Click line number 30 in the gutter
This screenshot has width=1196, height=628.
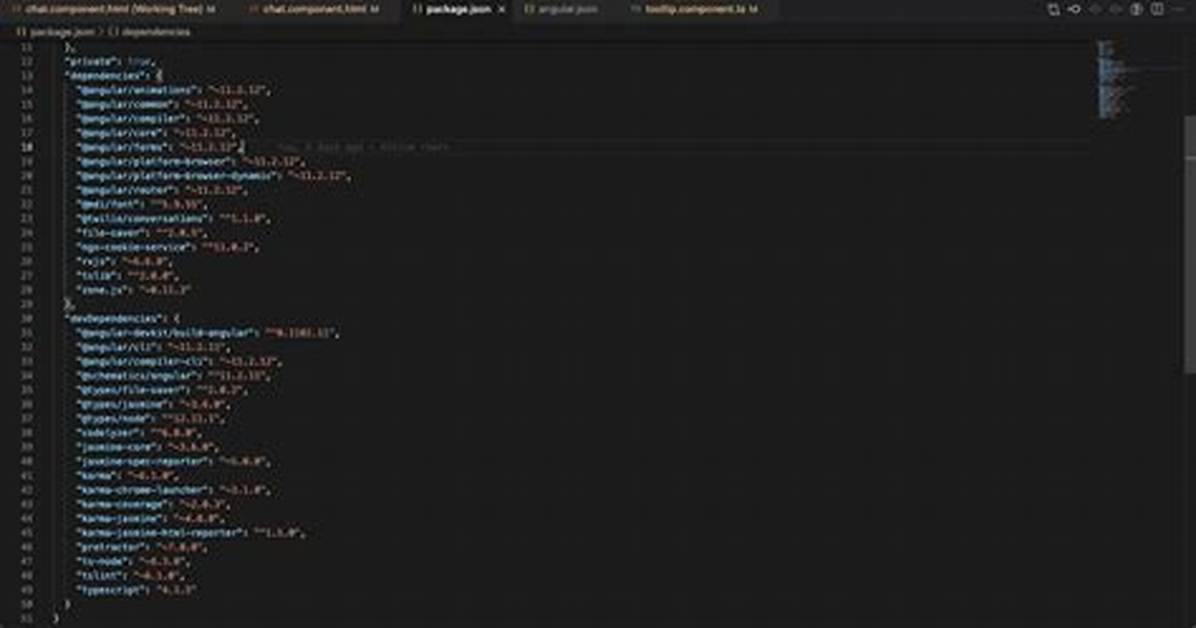27,318
